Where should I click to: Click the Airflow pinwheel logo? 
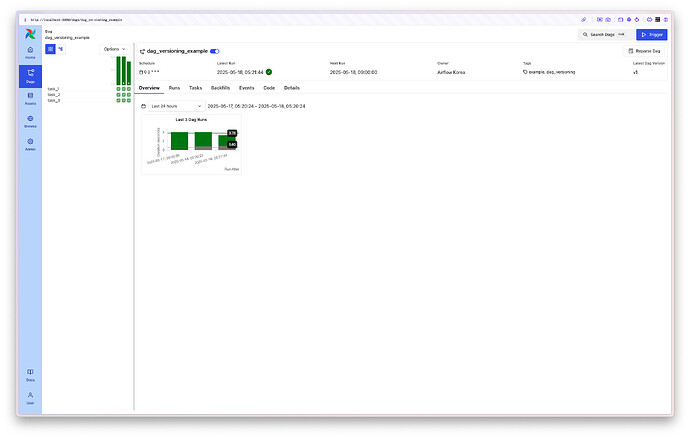click(30, 33)
